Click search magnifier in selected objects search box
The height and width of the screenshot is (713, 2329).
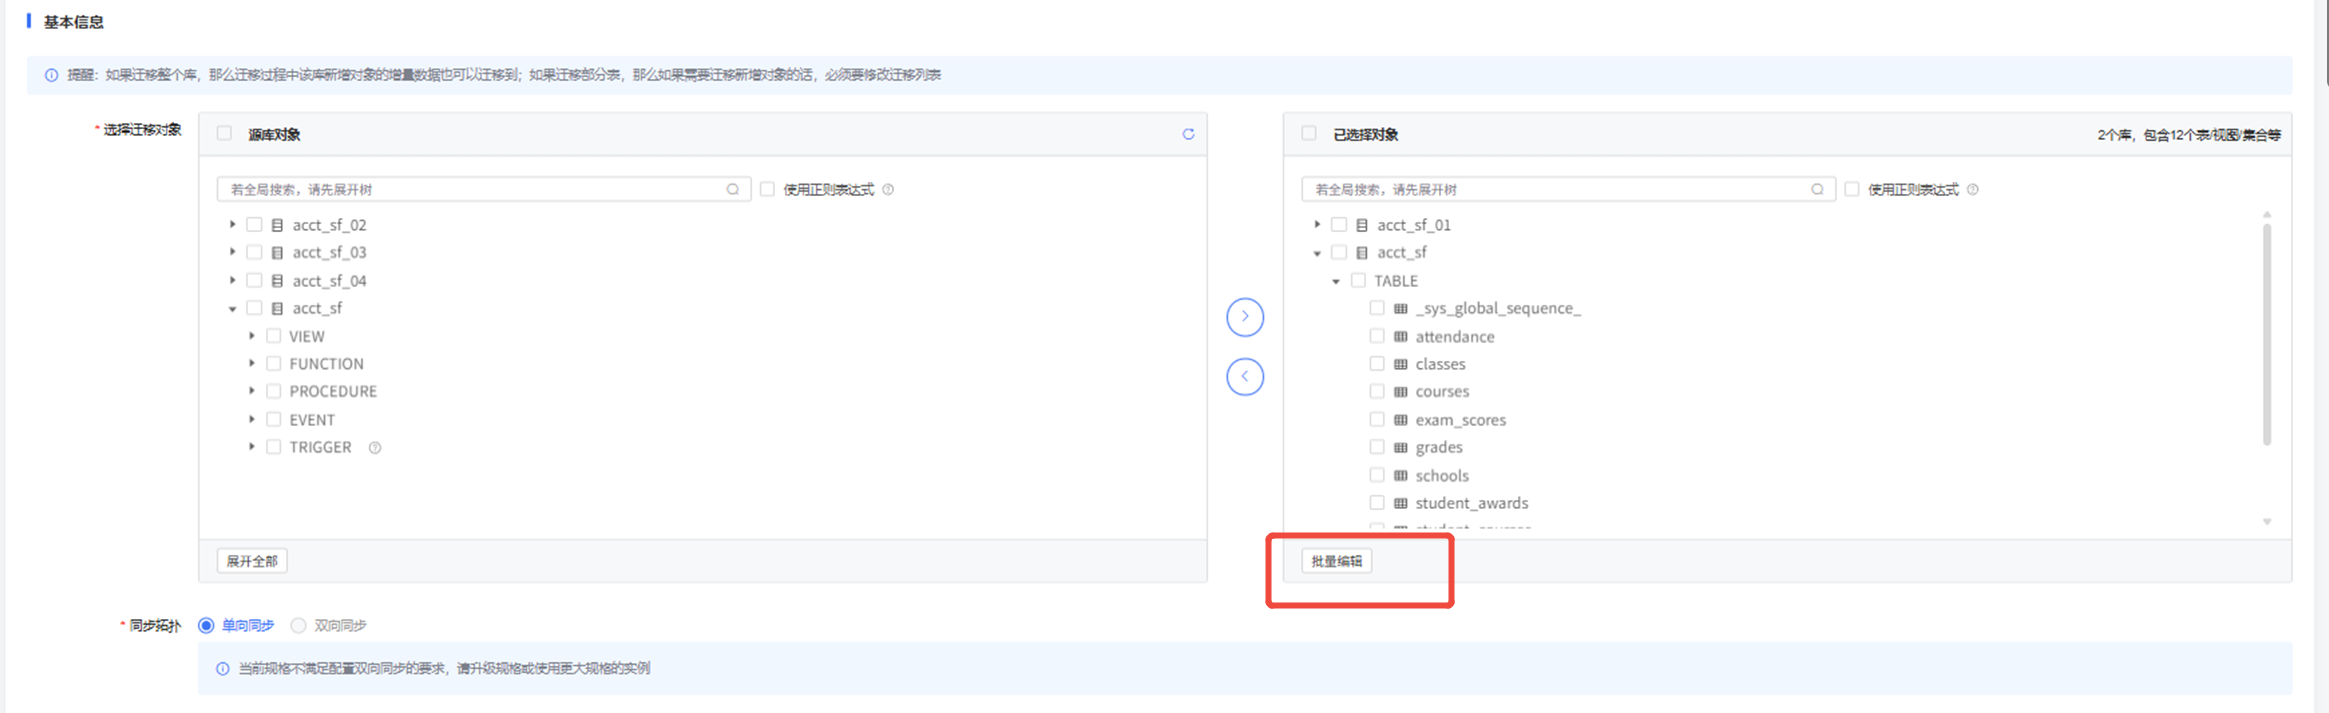(1817, 189)
